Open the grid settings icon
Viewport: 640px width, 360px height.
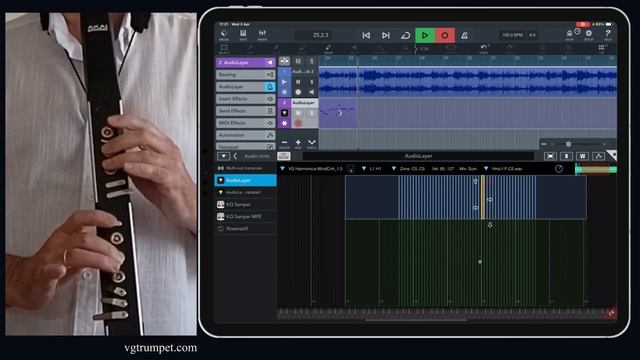[601, 49]
